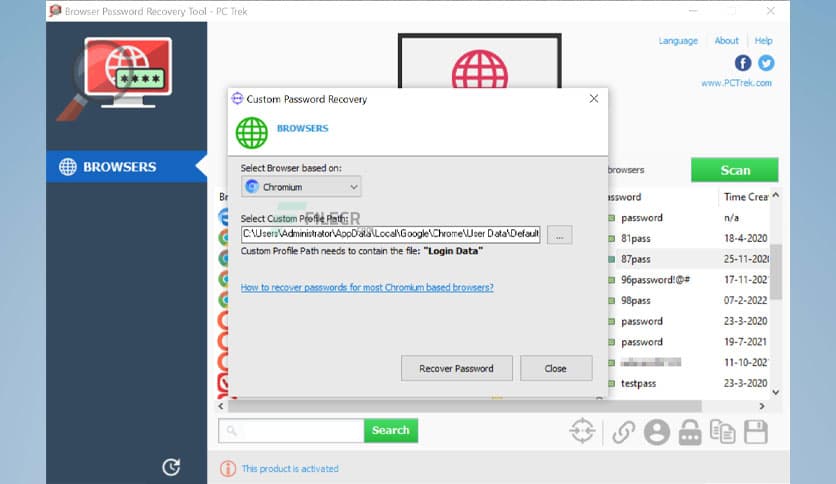The height and width of the screenshot is (484, 836).
Task: Click the Close button in dialog
Action: pos(556,368)
